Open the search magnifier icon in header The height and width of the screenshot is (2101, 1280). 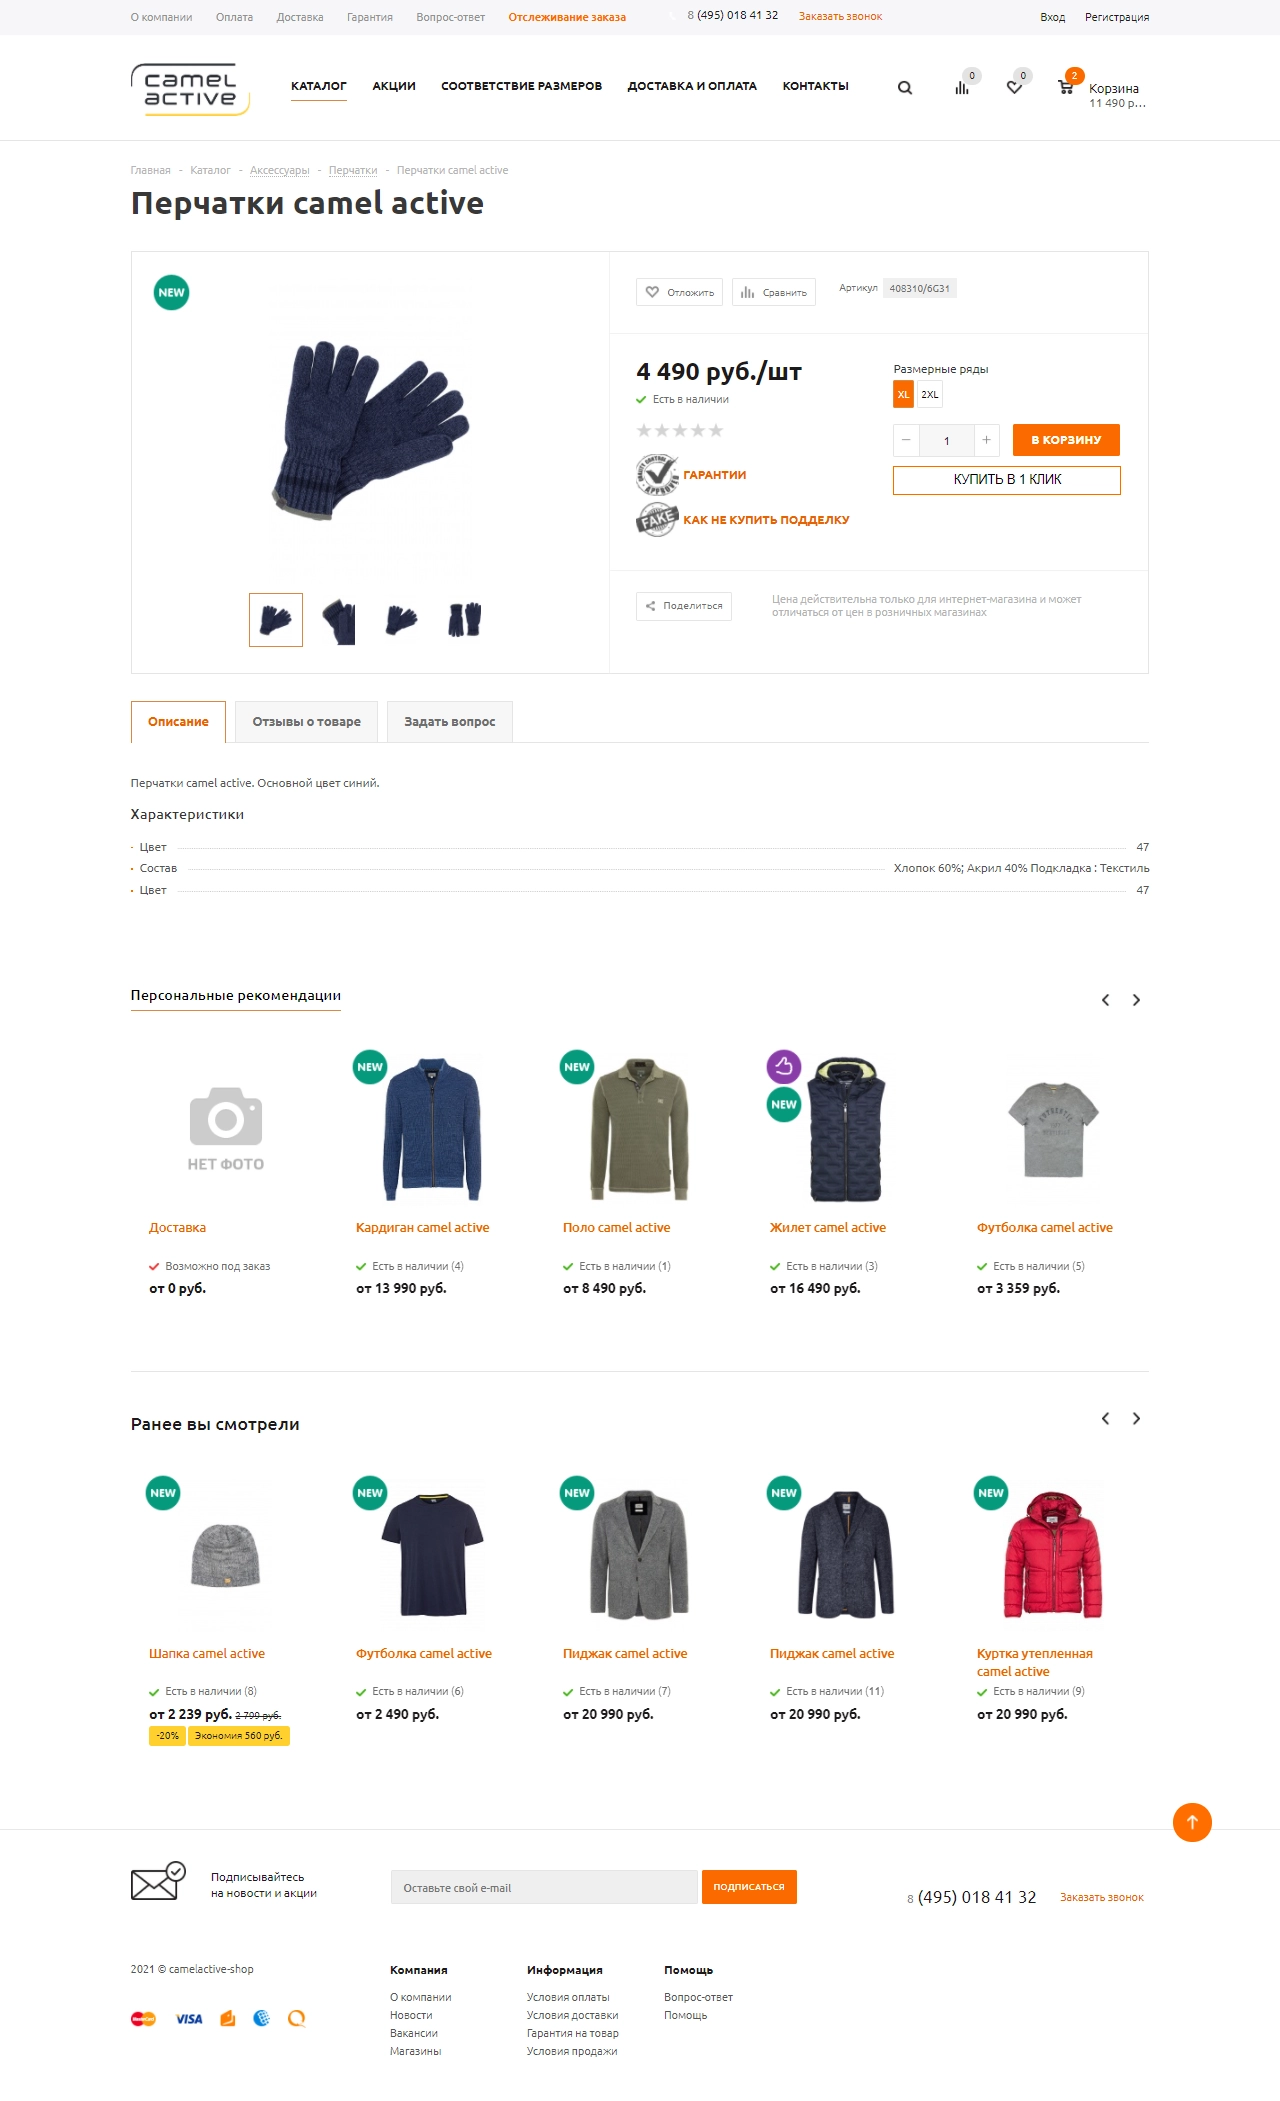(x=905, y=88)
